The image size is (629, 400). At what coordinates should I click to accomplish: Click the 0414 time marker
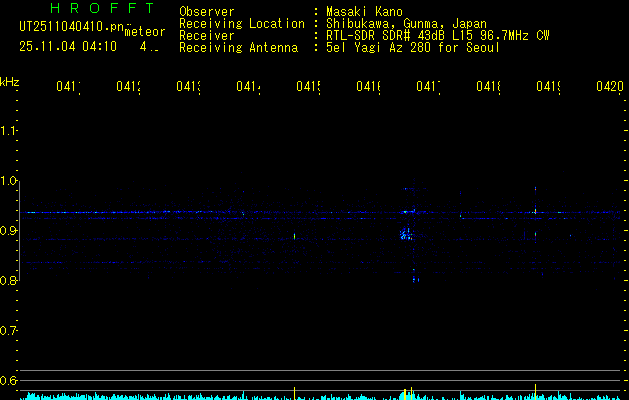coord(248,86)
